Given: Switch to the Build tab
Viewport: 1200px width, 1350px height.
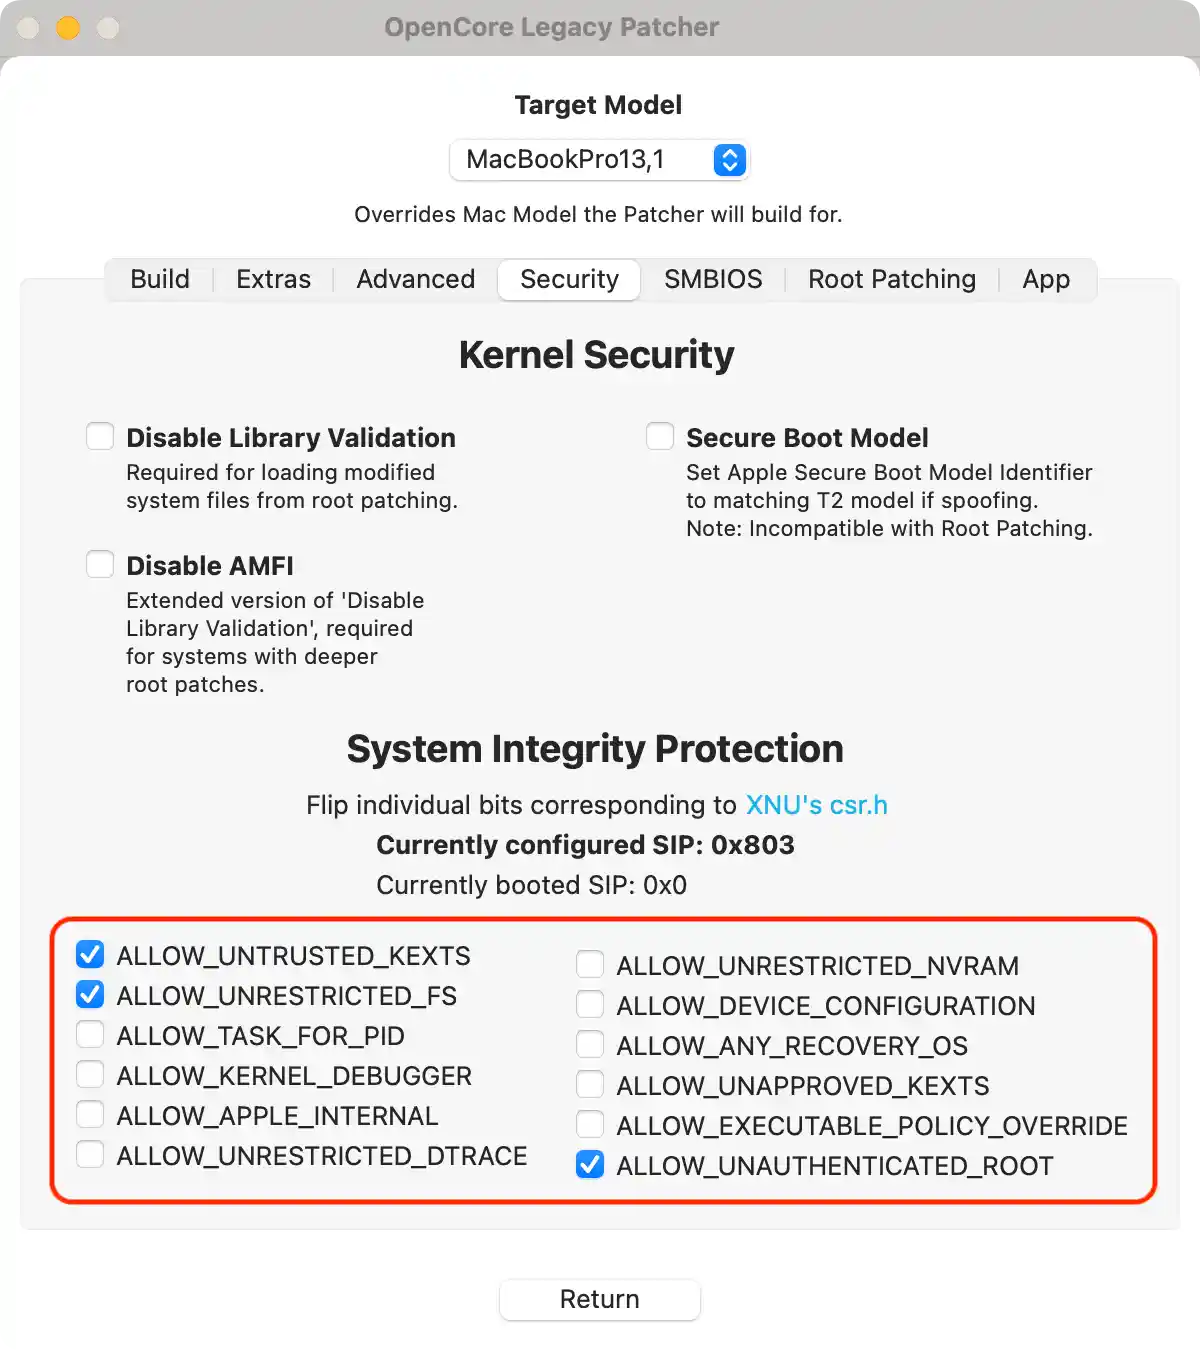Looking at the screenshot, I should pos(160,279).
